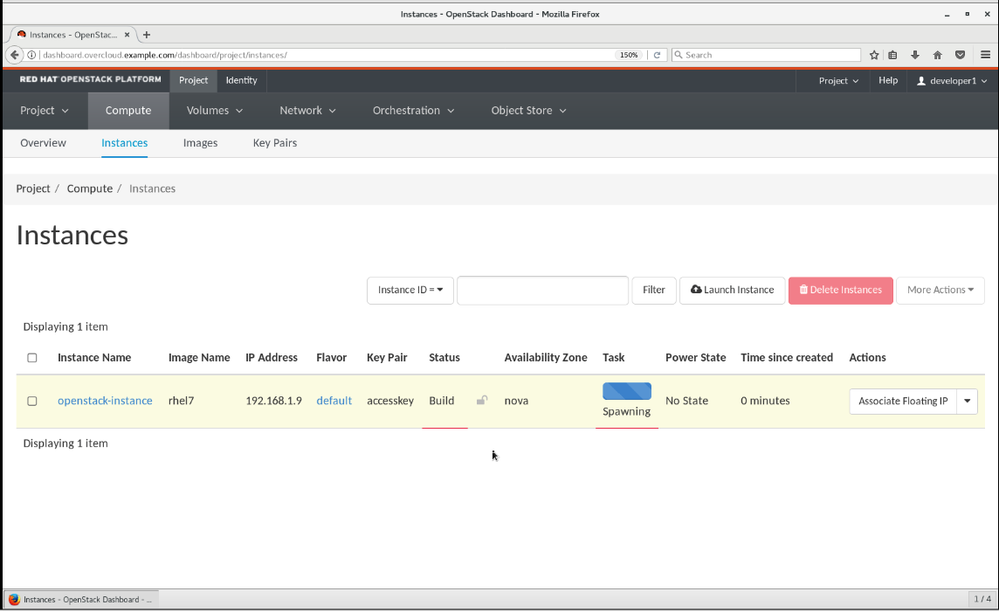Screen dimensions: 999x611
Task: Open the More Actions dropdown
Action: point(940,290)
